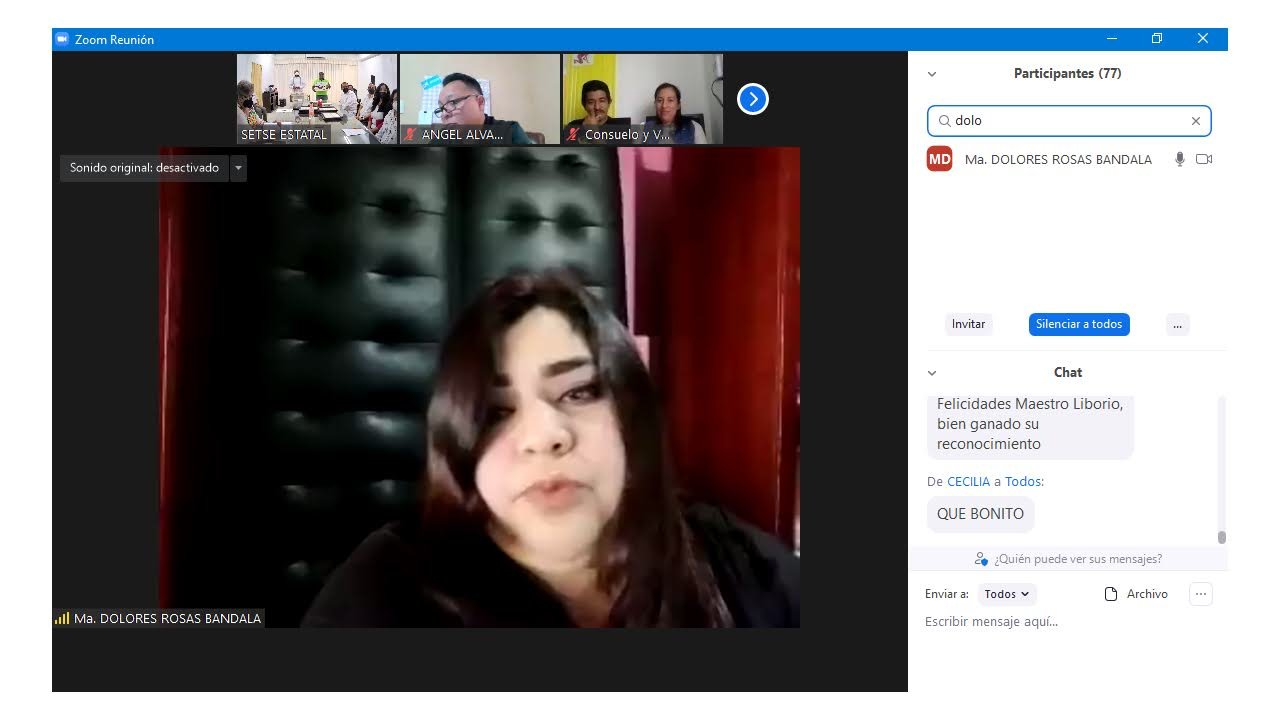Open more chat options menu

click(1201, 594)
